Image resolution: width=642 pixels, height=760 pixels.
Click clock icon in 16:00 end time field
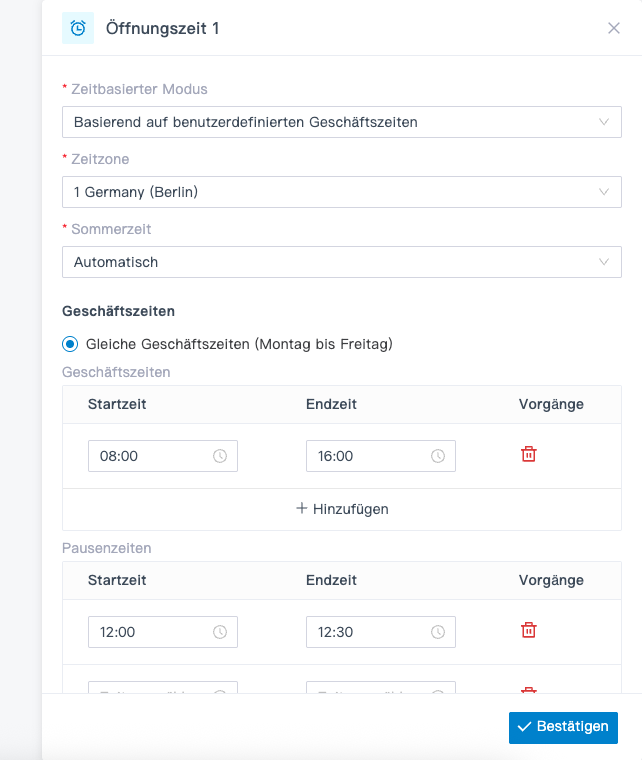tap(438, 456)
